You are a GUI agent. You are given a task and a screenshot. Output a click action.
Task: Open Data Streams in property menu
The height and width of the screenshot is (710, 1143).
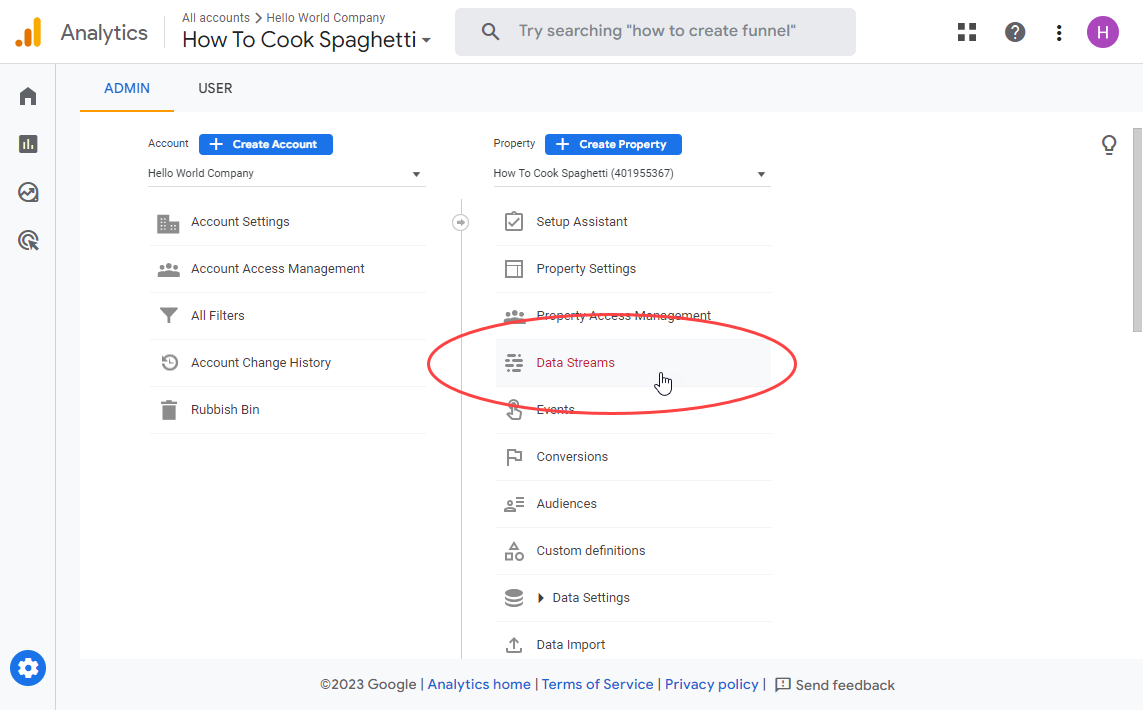tap(575, 363)
